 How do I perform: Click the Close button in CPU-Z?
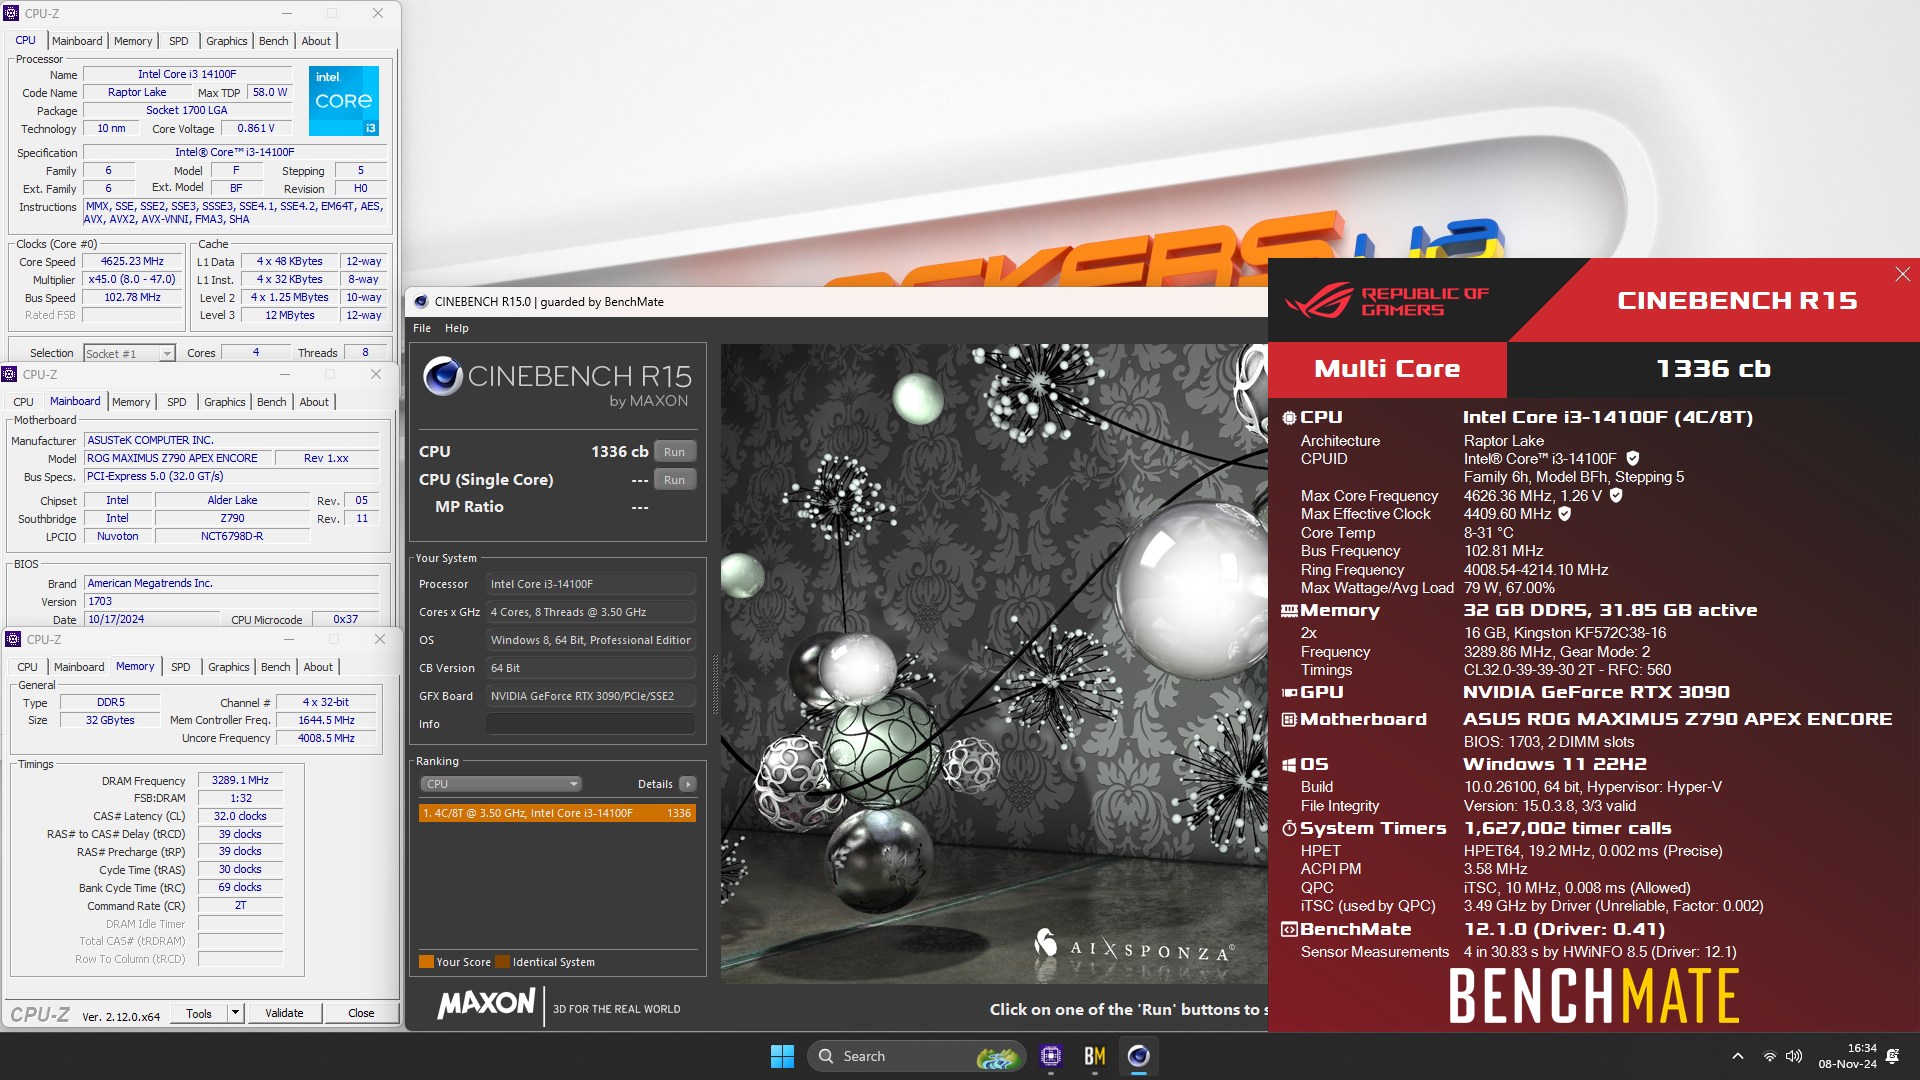361,1013
